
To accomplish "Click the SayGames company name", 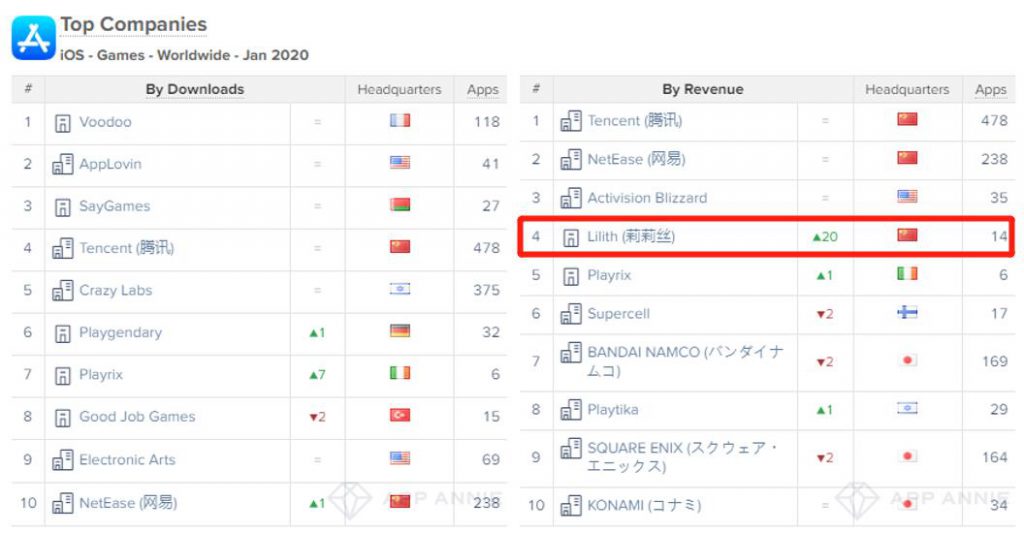I will (x=114, y=206).
